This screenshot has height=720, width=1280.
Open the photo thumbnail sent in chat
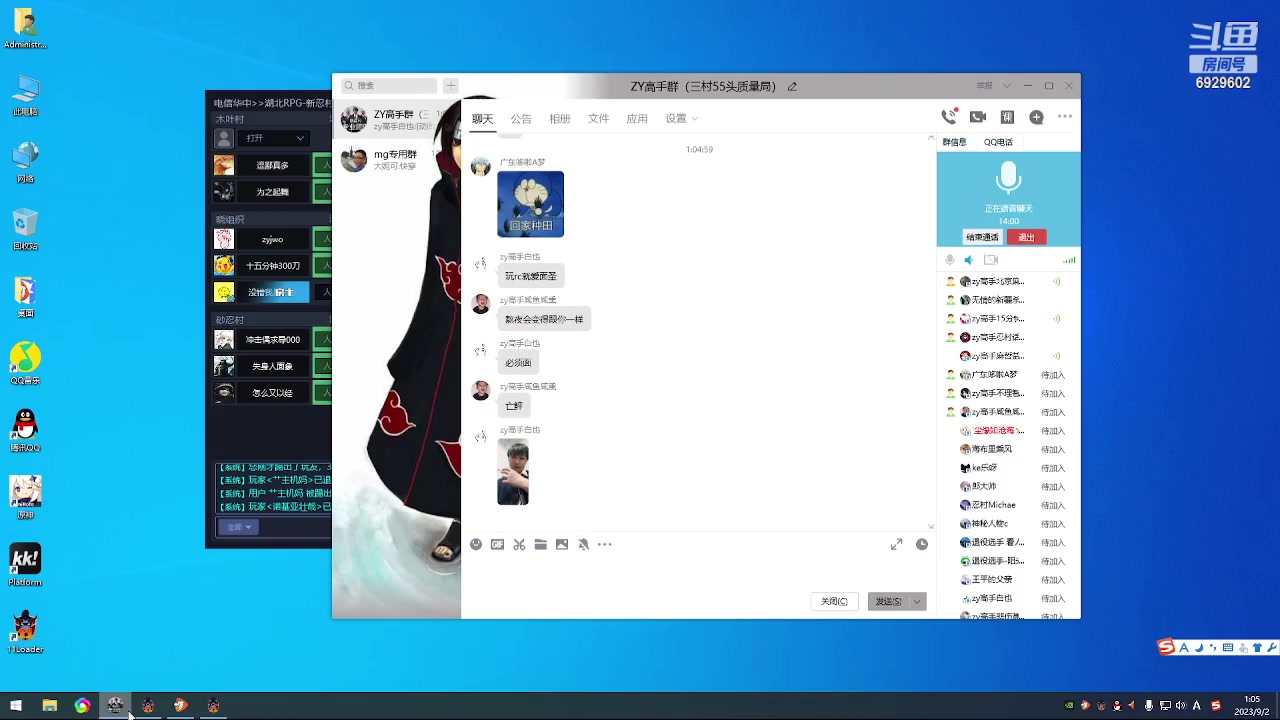pos(513,472)
